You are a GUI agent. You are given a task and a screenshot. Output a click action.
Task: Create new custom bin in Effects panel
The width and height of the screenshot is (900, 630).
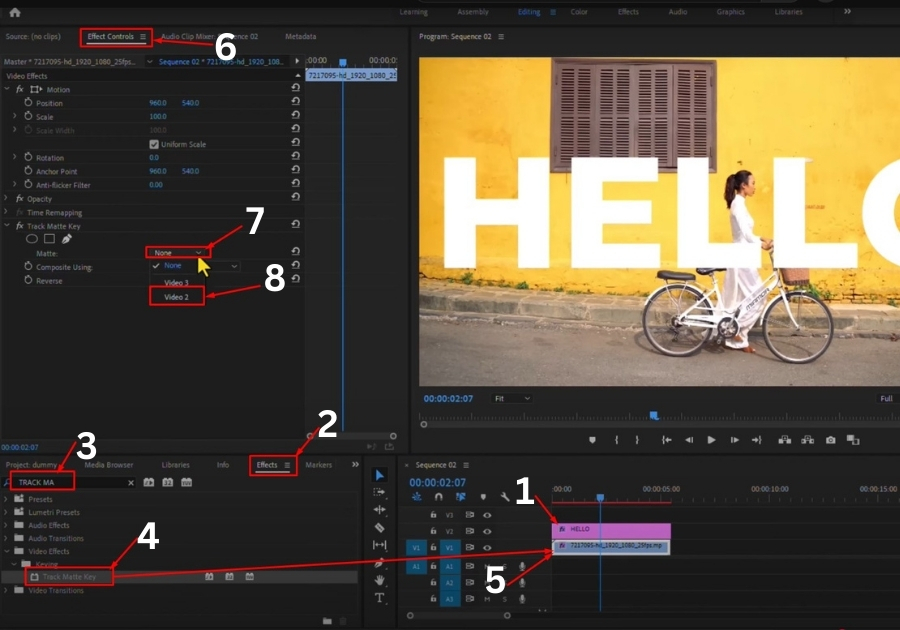(x=327, y=621)
